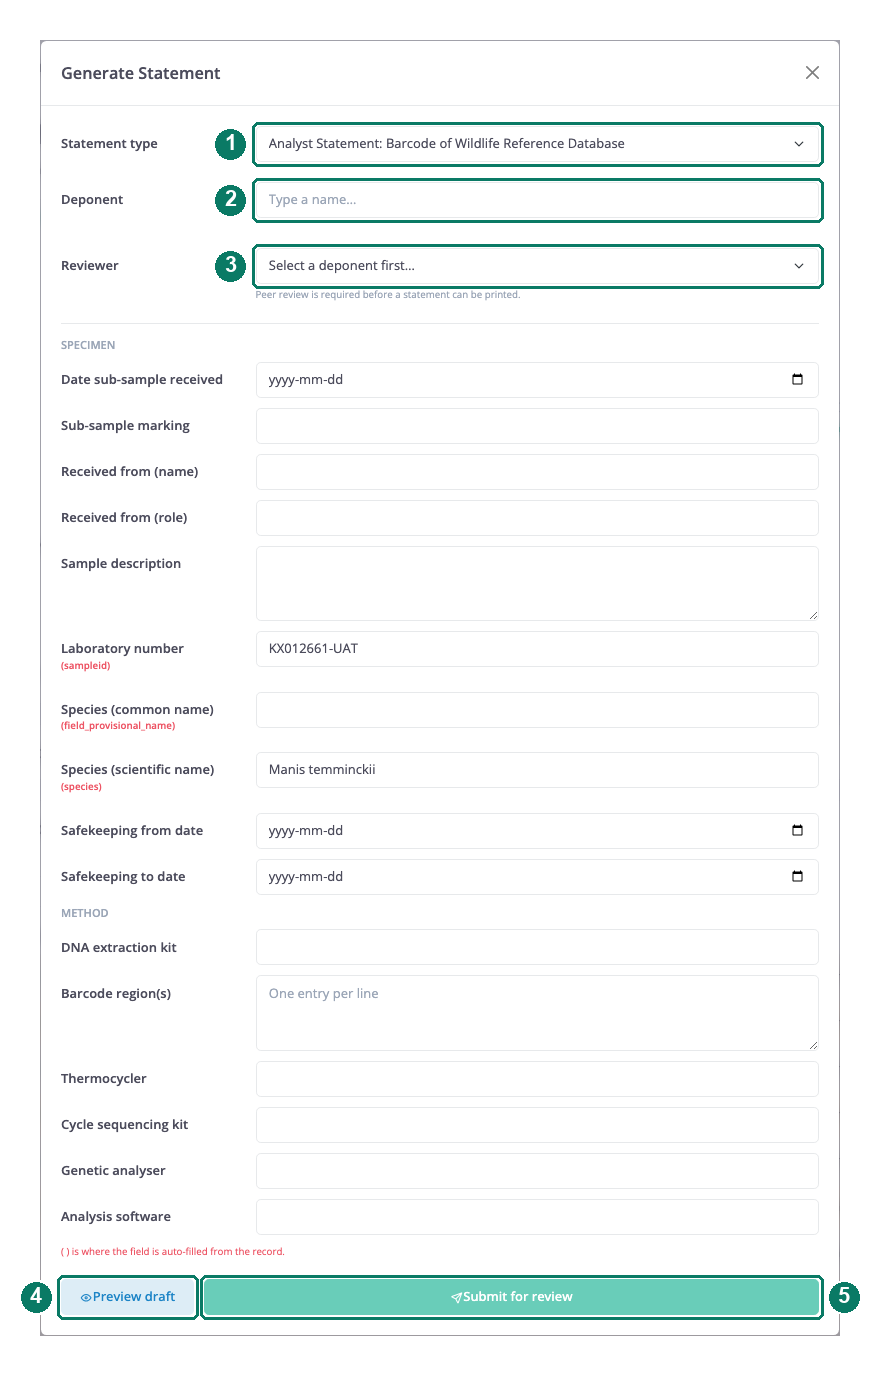The width and height of the screenshot is (880, 1376).
Task: Click the Analysis software field
Action: pyautogui.click(x=537, y=1217)
